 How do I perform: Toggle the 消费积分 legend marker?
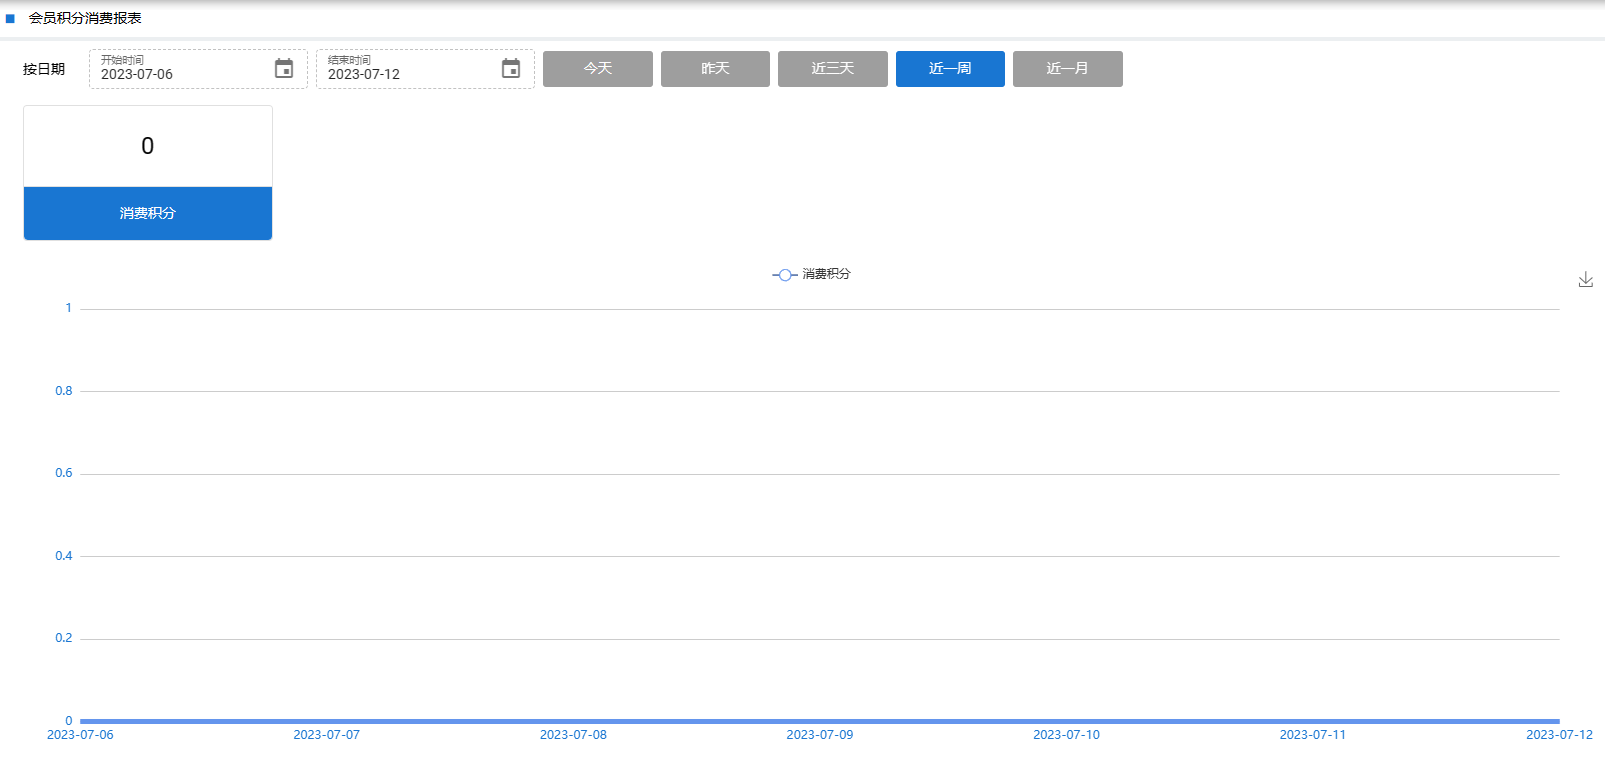785,275
